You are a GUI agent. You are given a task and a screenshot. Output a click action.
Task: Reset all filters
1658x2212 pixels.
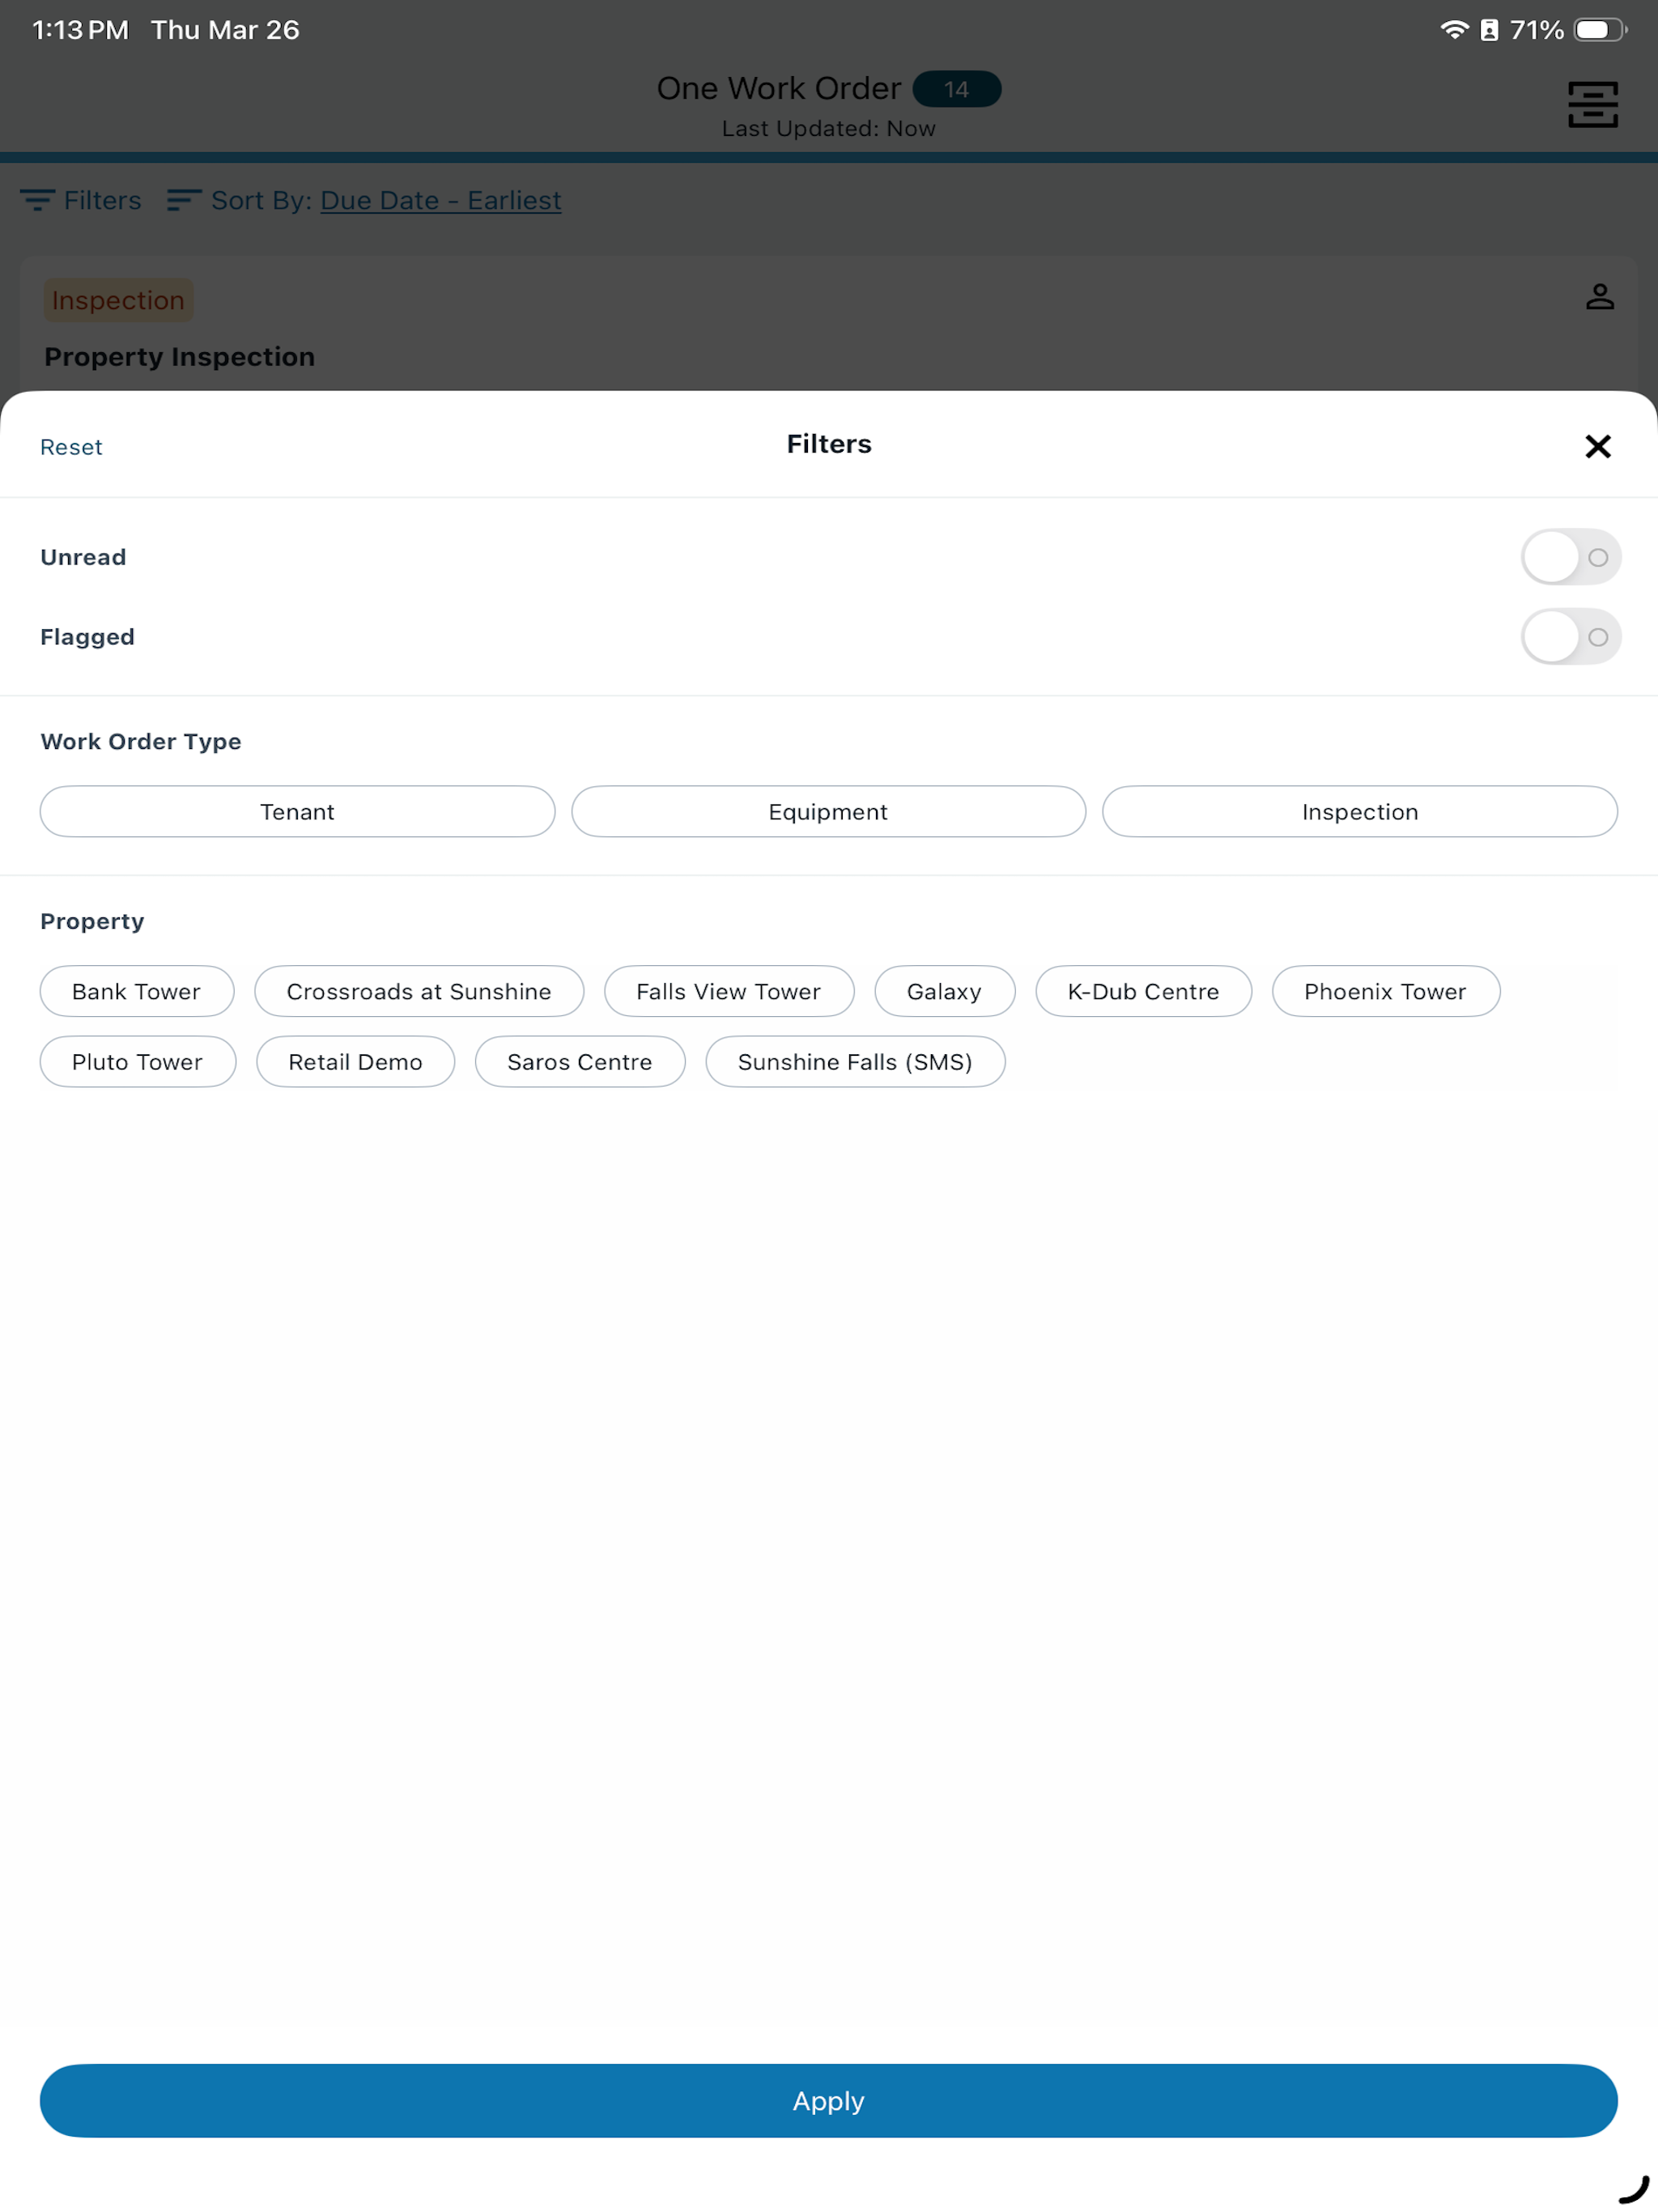pos(71,447)
